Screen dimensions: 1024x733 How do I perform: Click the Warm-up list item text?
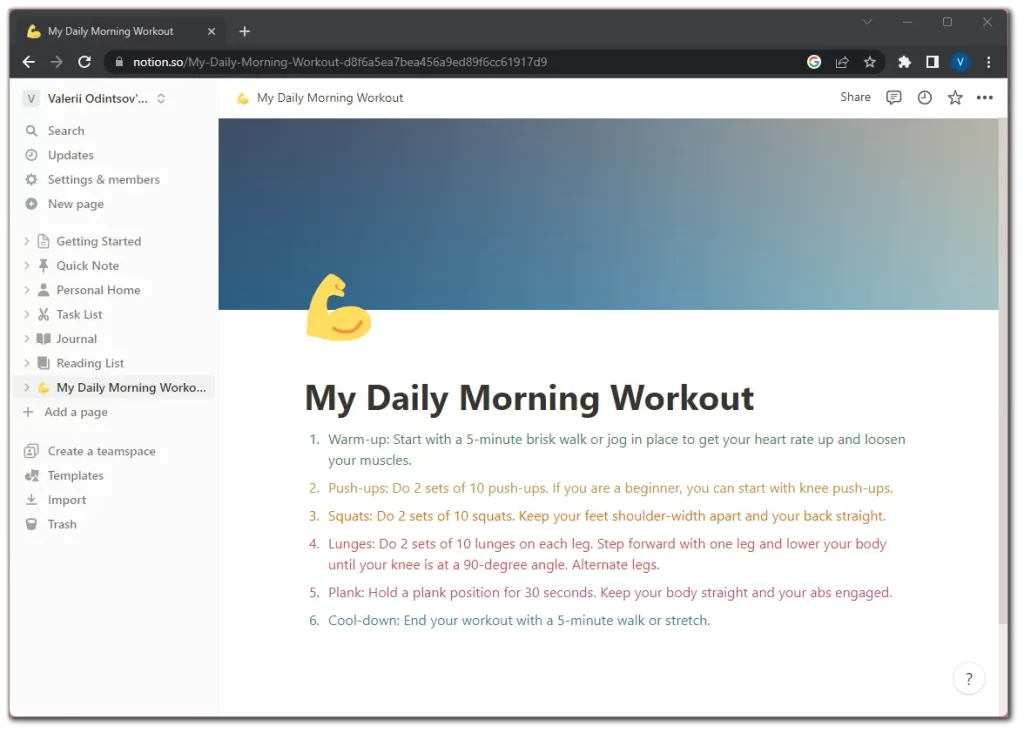coord(616,449)
